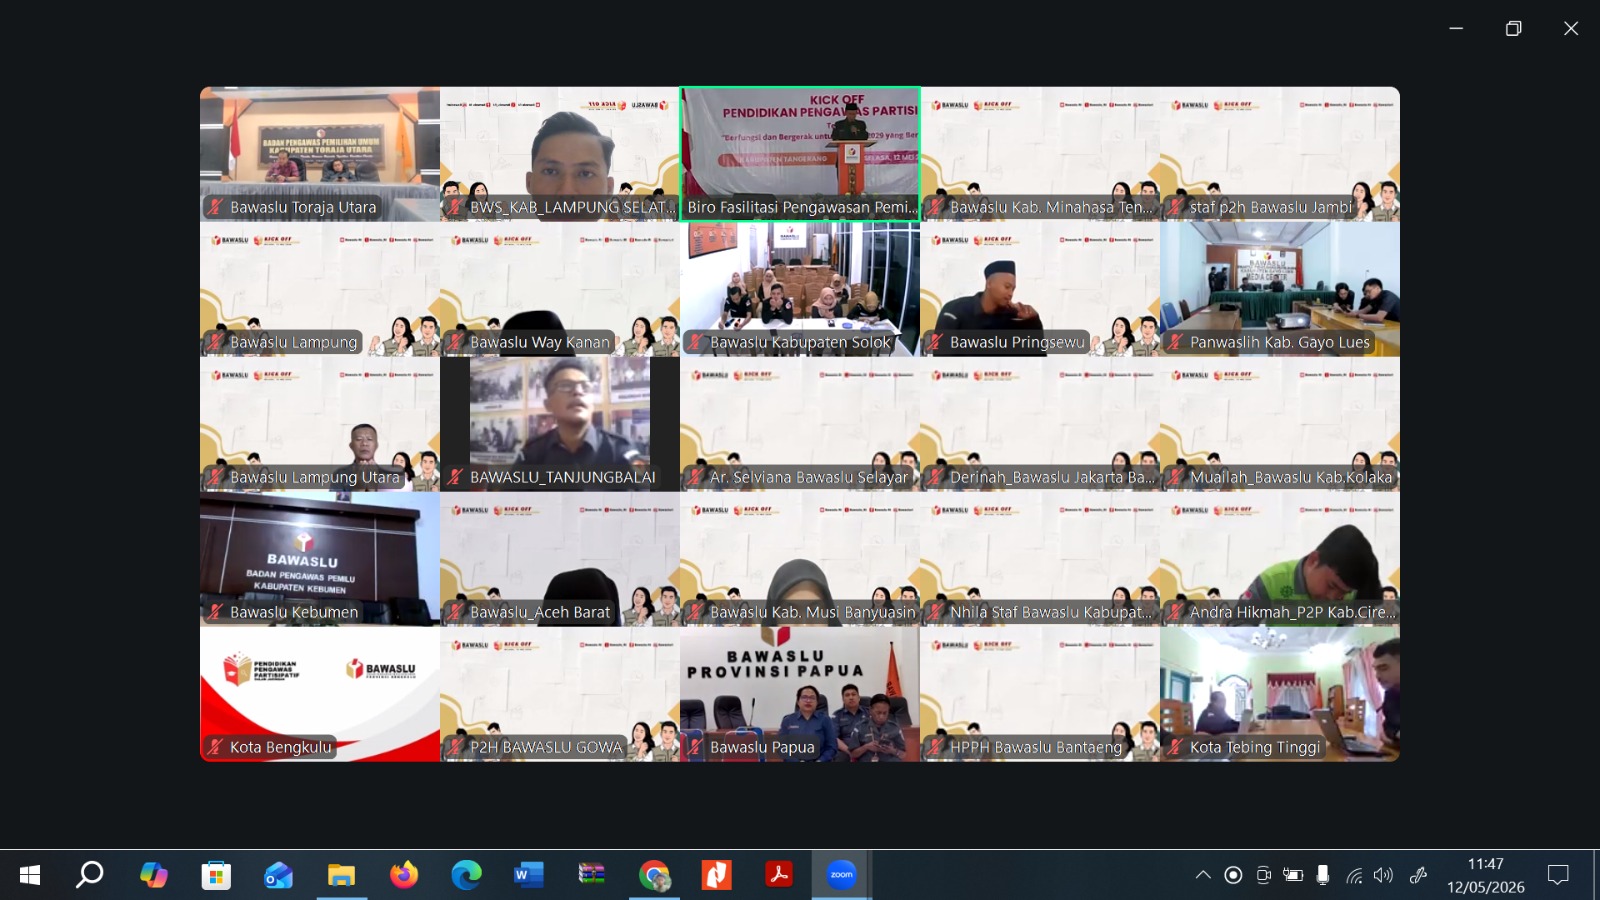Click the Nhila Staf Bawaslu tile
The image size is (1600, 900).
[x=1040, y=559]
